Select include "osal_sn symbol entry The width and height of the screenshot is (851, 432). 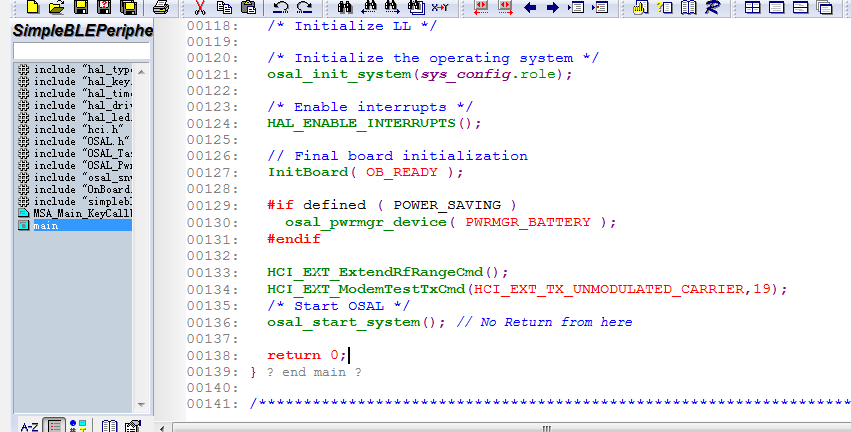pos(73,177)
